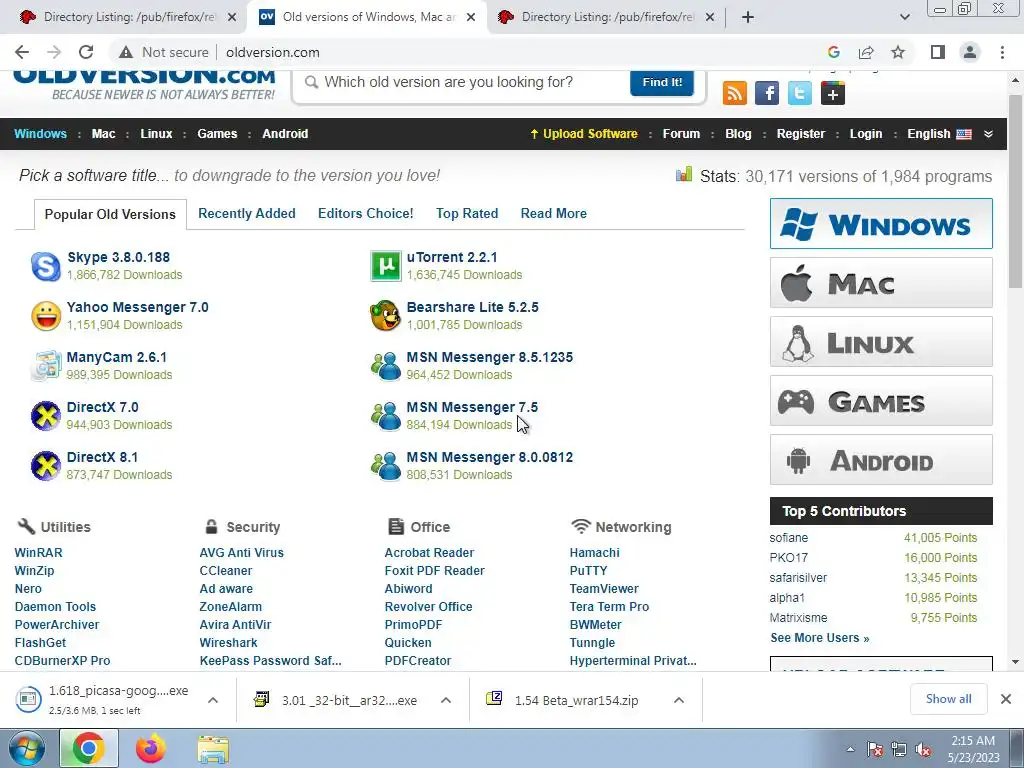Expand options for the ar32 exe download
Screen dimensions: 1024x768
(446, 700)
